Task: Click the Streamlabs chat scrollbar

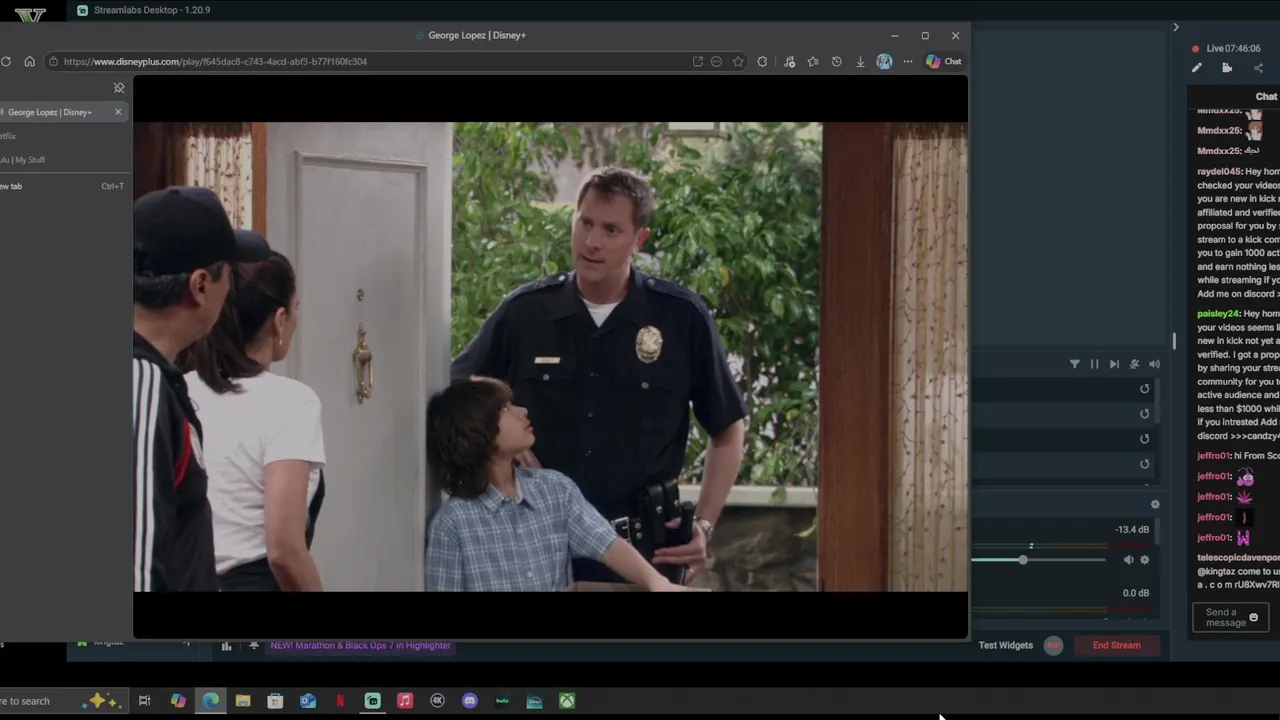Action: pos(1174,341)
